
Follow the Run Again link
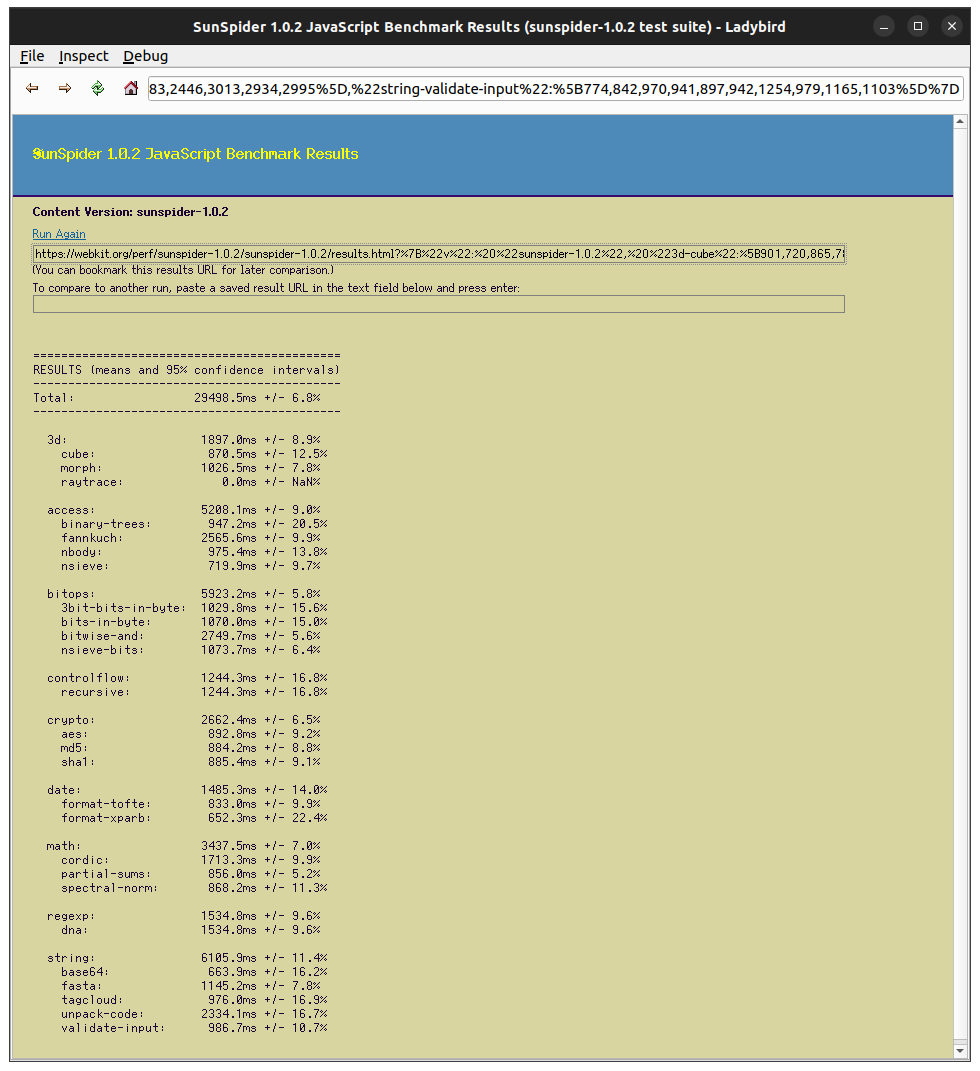pyautogui.click(x=59, y=234)
